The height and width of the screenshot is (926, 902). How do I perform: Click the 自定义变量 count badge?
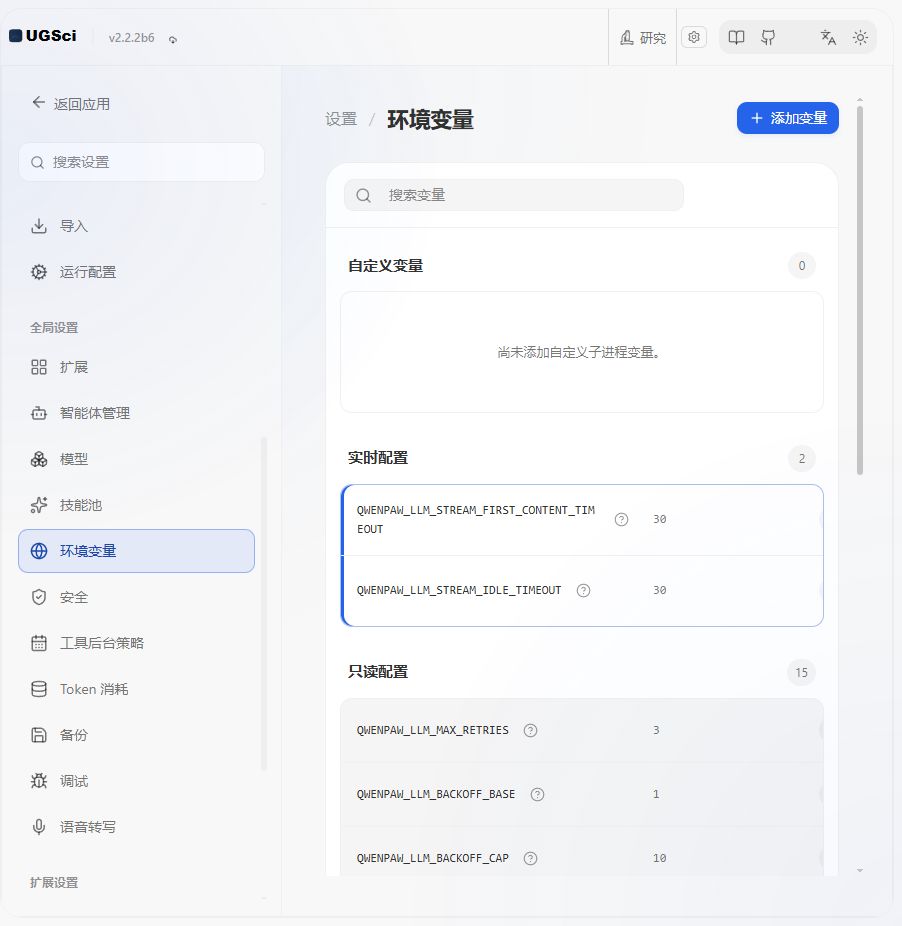click(x=802, y=266)
